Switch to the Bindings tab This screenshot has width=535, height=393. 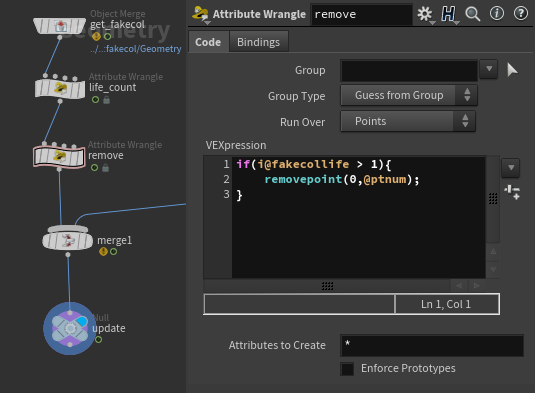(x=258, y=42)
